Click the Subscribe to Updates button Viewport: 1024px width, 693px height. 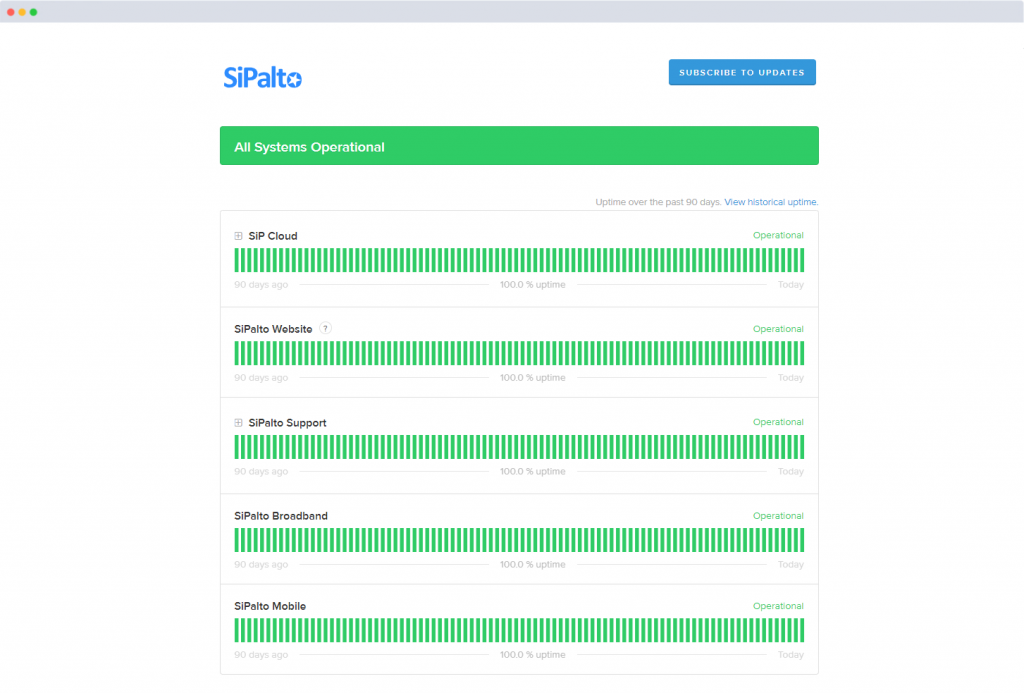coord(741,72)
